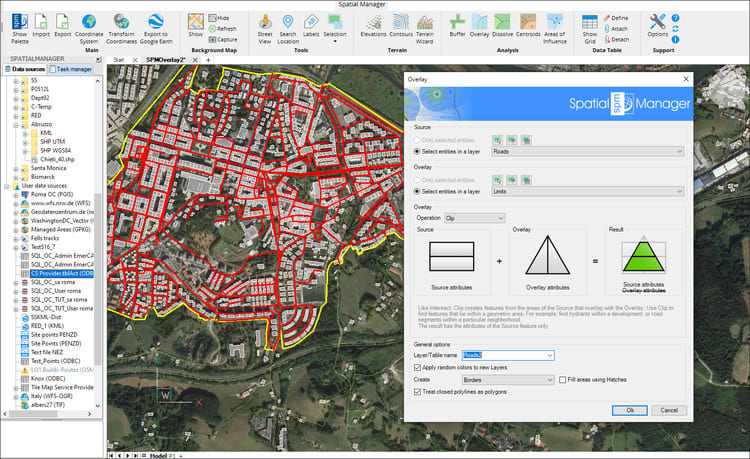Viewport: 750px width, 459px height.
Task: Collapse the User data sources node
Action: [x=7, y=186]
